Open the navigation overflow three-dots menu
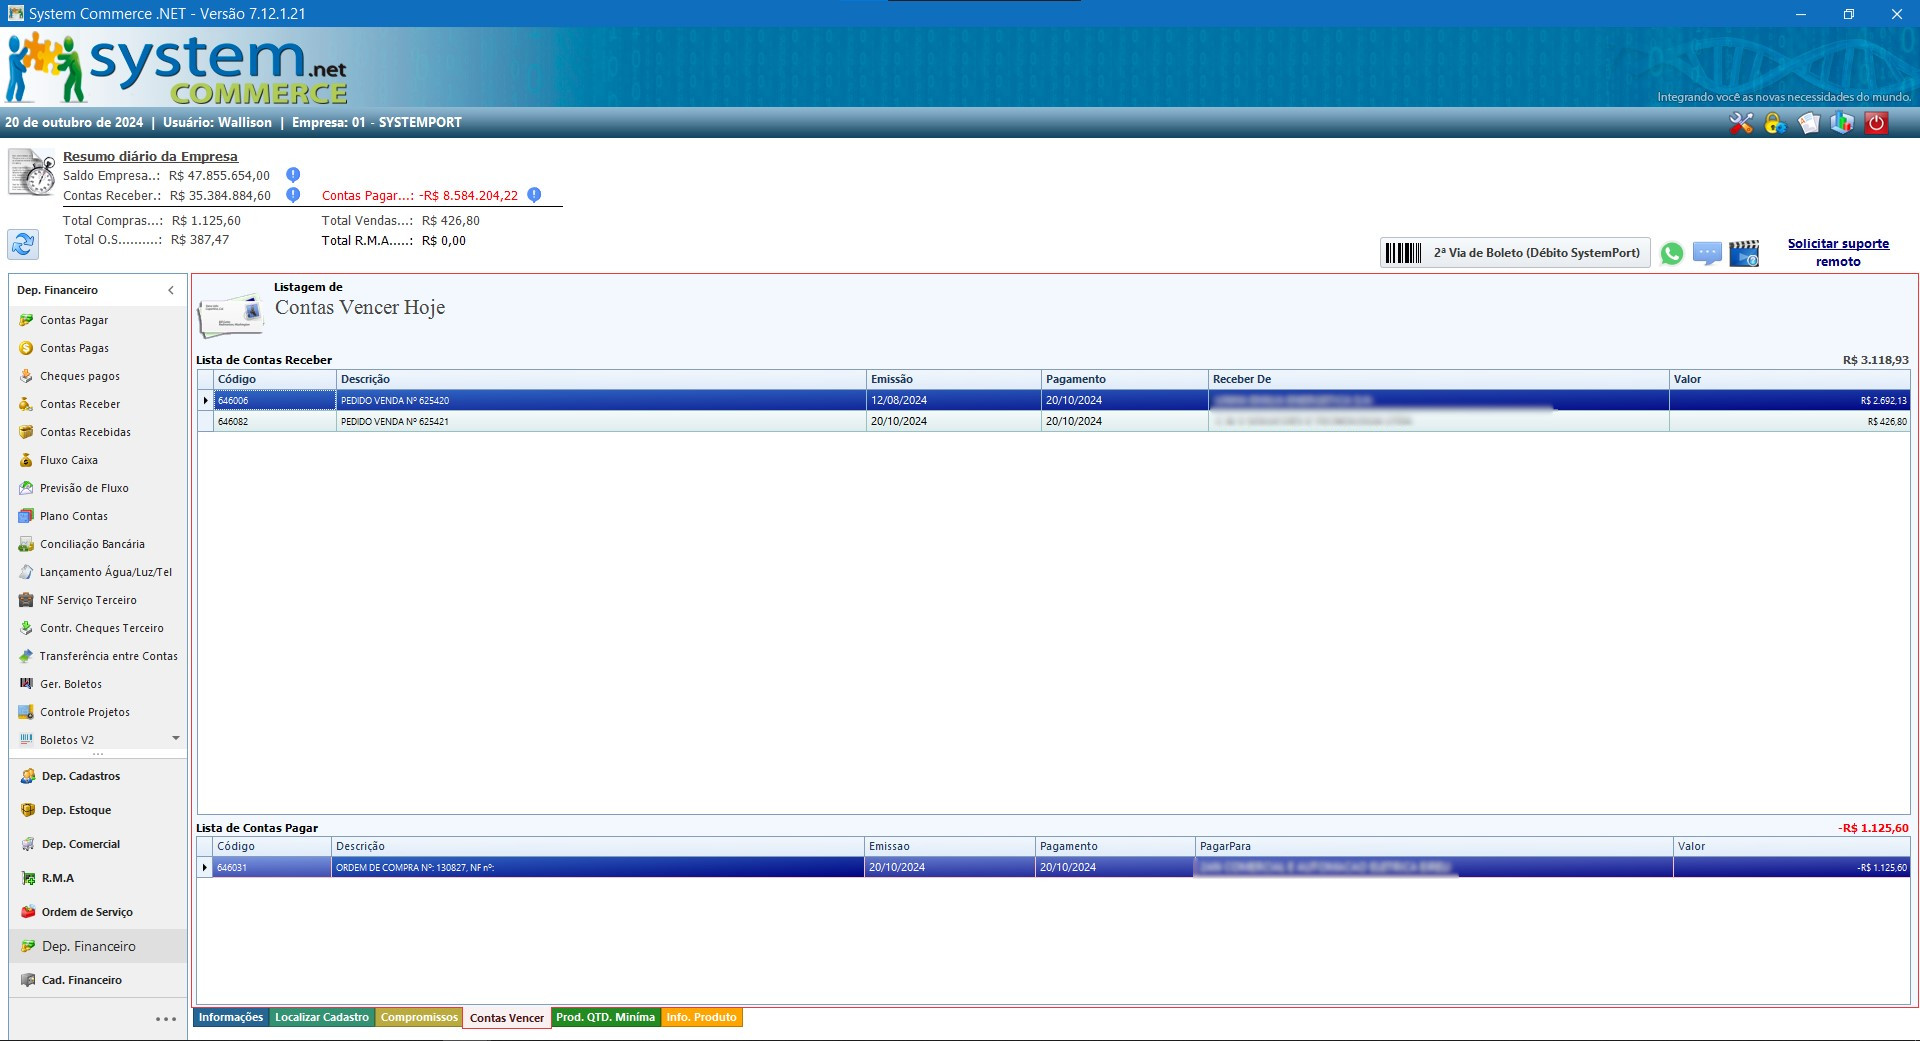Screen dimensions: 1920x1041 coord(166,1019)
